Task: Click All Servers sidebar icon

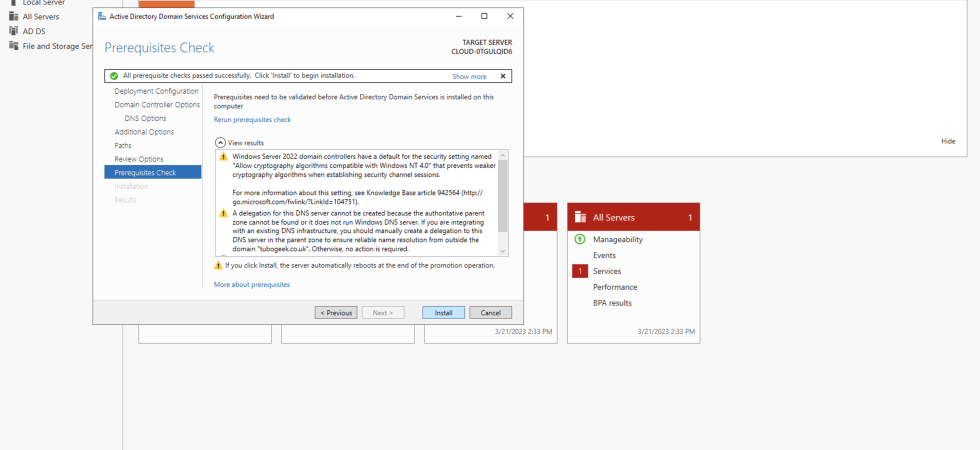Action: pyautogui.click(x=13, y=16)
